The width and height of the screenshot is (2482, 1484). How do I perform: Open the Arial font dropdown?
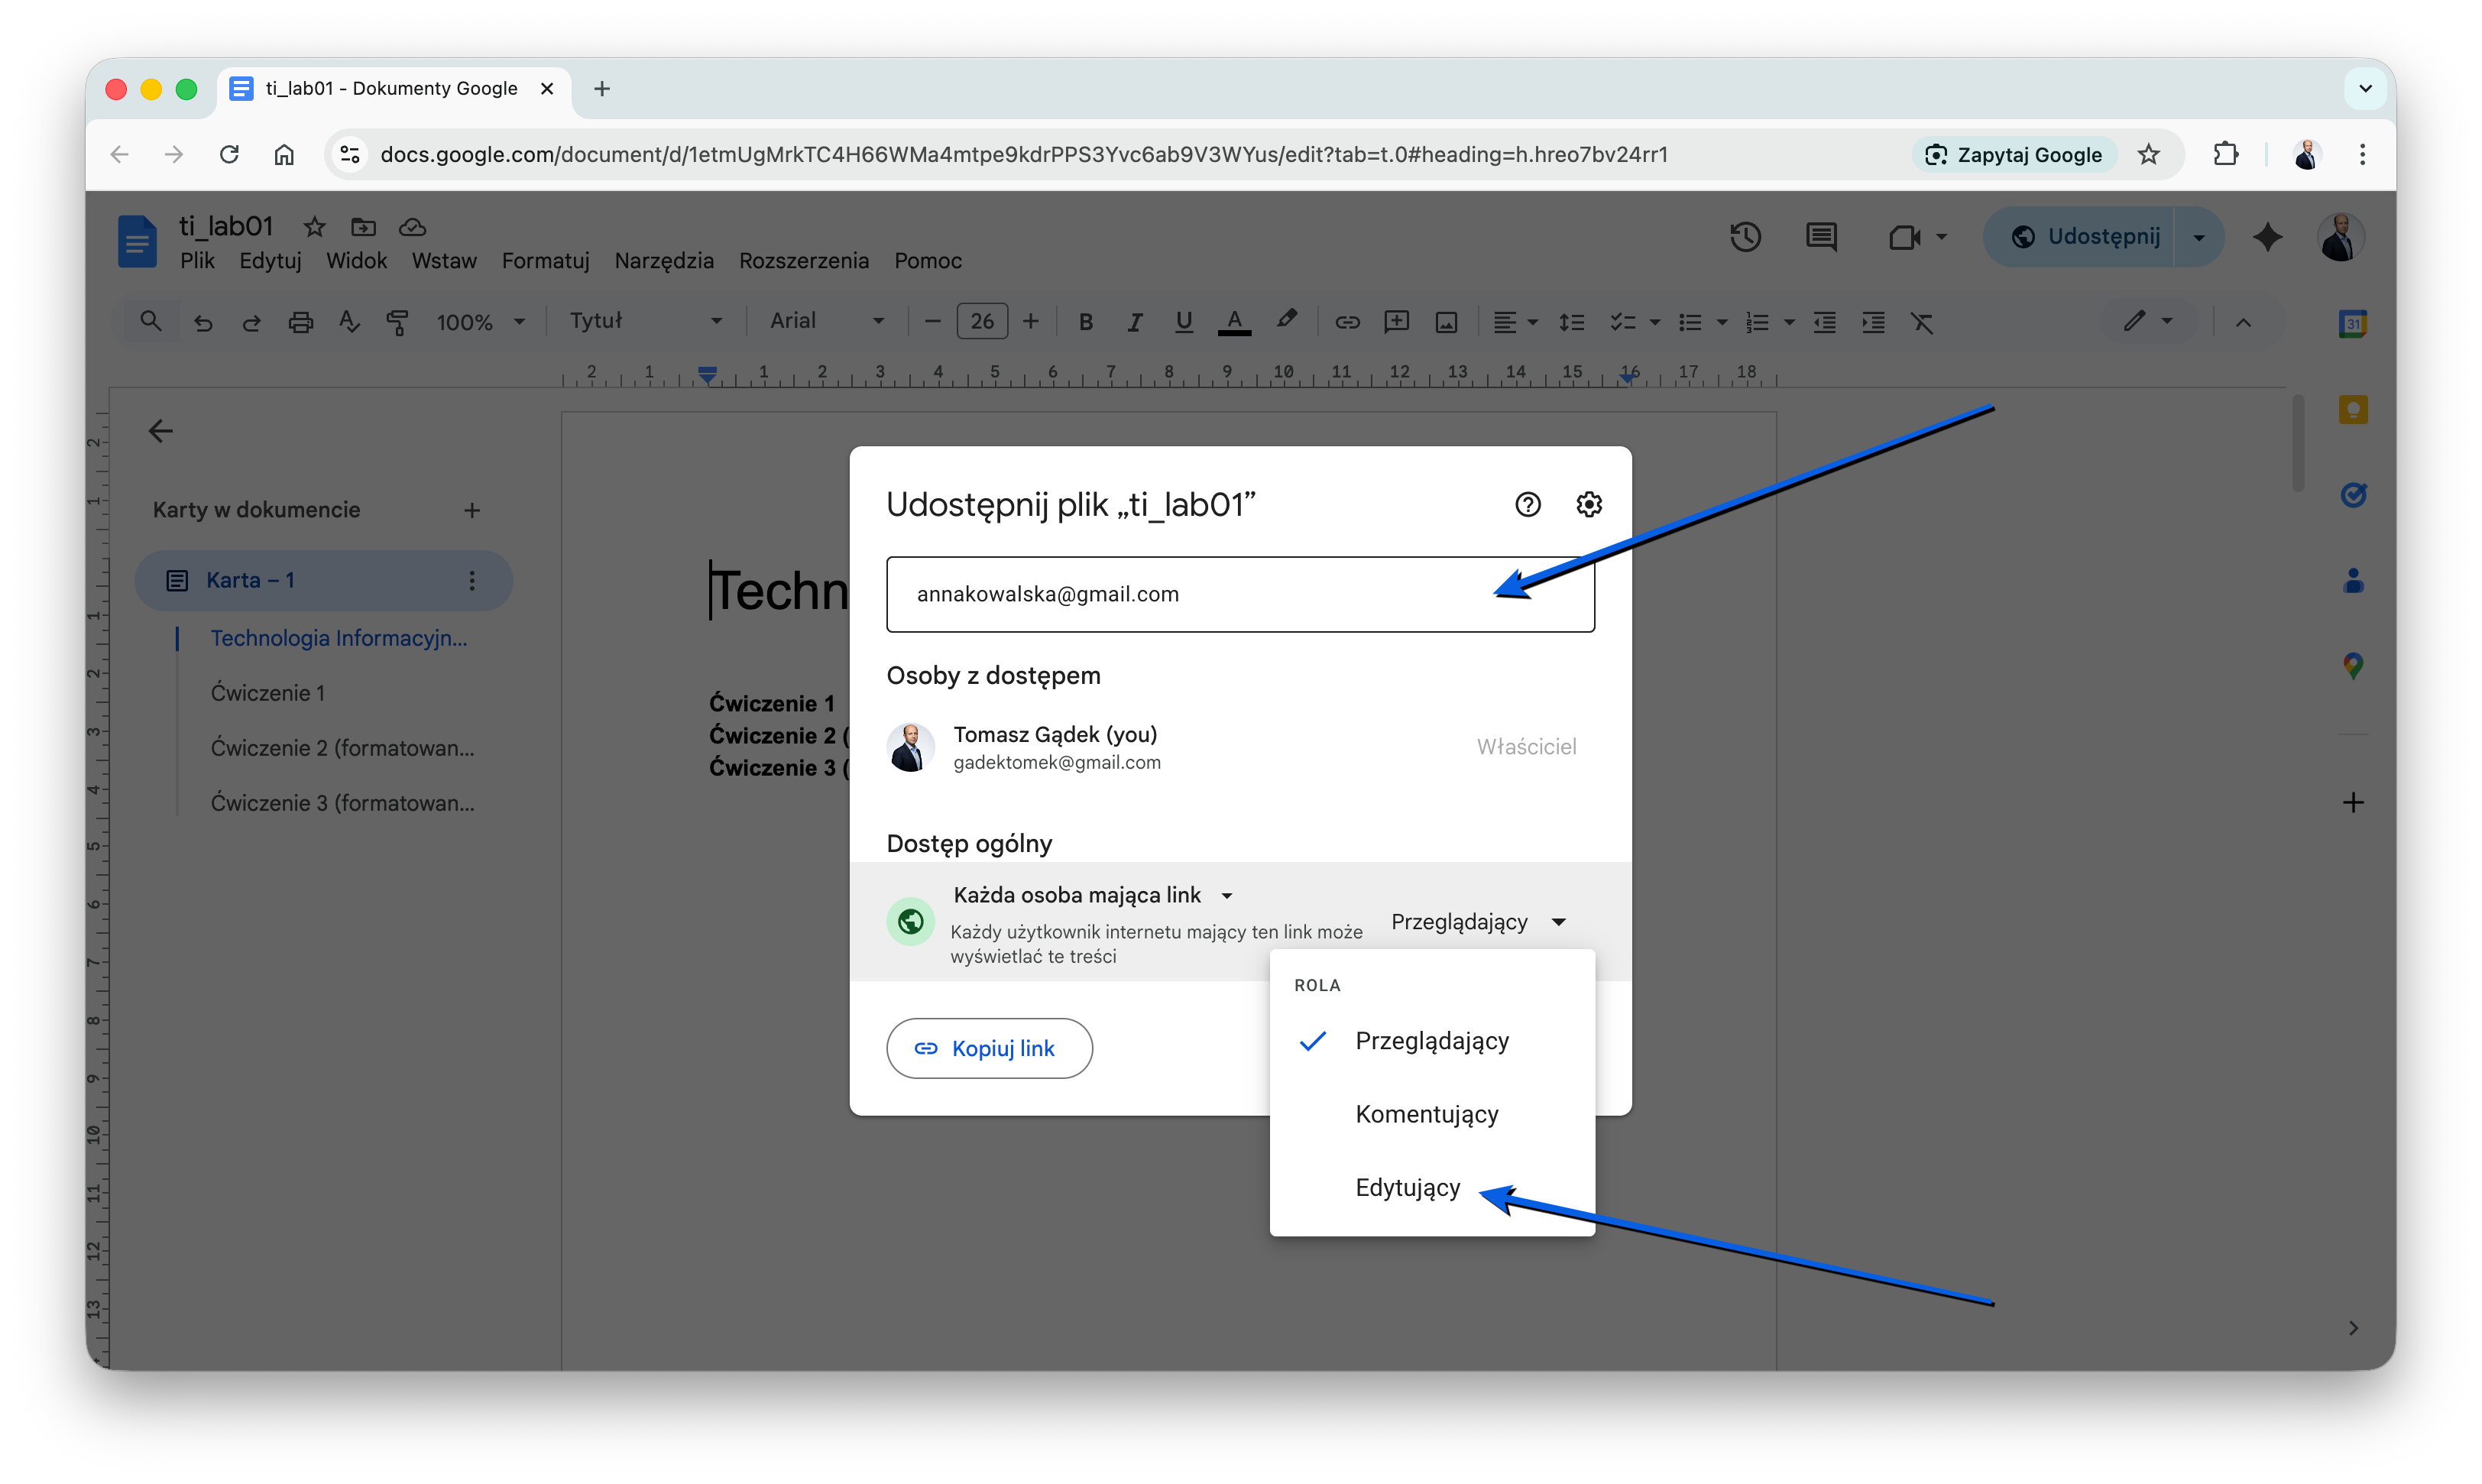click(x=826, y=321)
